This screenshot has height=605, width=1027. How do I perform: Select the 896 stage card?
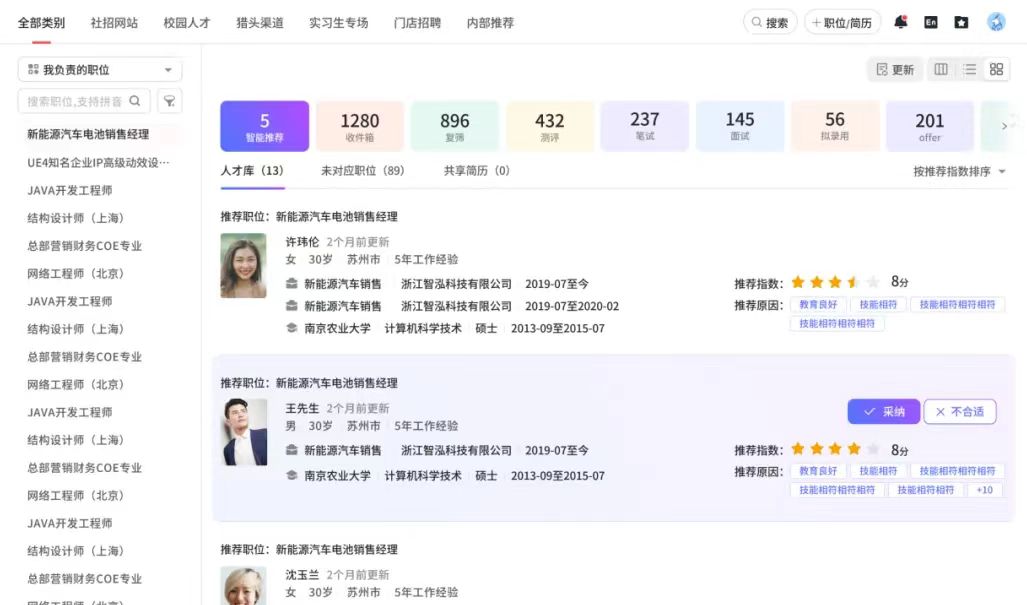(x=455, y=126)
